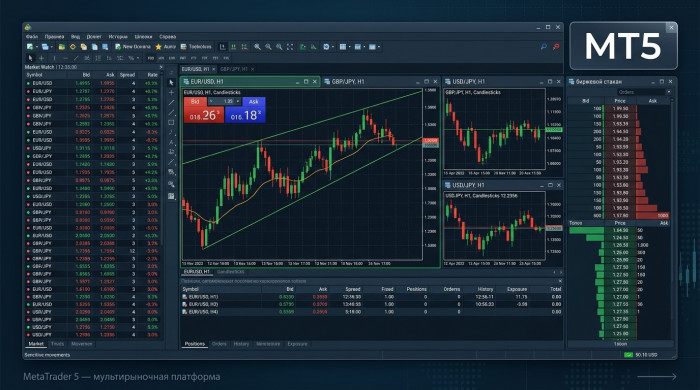Click the red search icon at the toolbar's right end
700x390 pixels.
coord(556,46)
